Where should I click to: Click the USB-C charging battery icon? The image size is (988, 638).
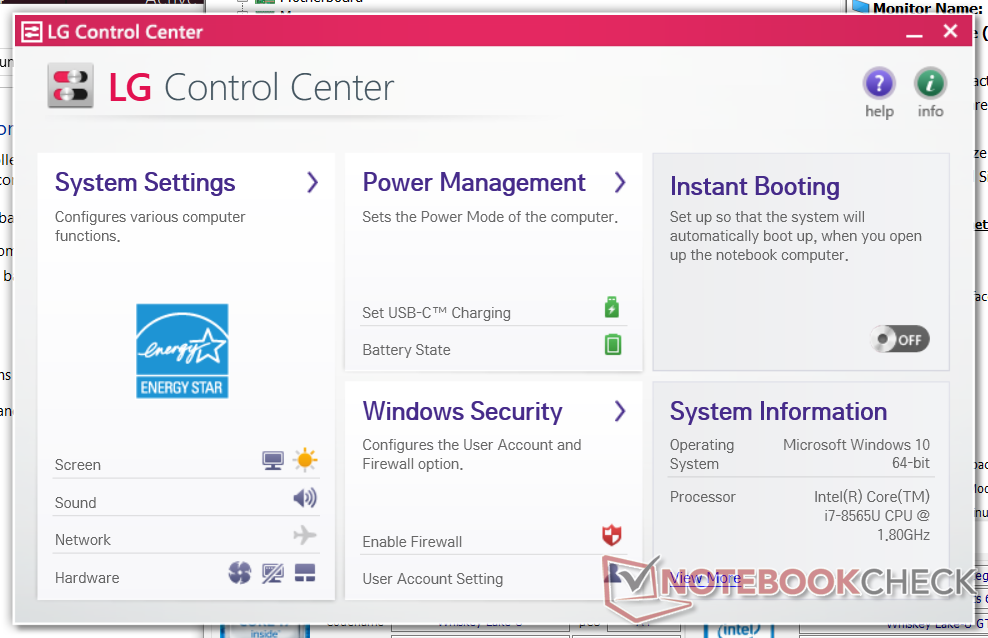pyautogui.click(x=612, y=308)
